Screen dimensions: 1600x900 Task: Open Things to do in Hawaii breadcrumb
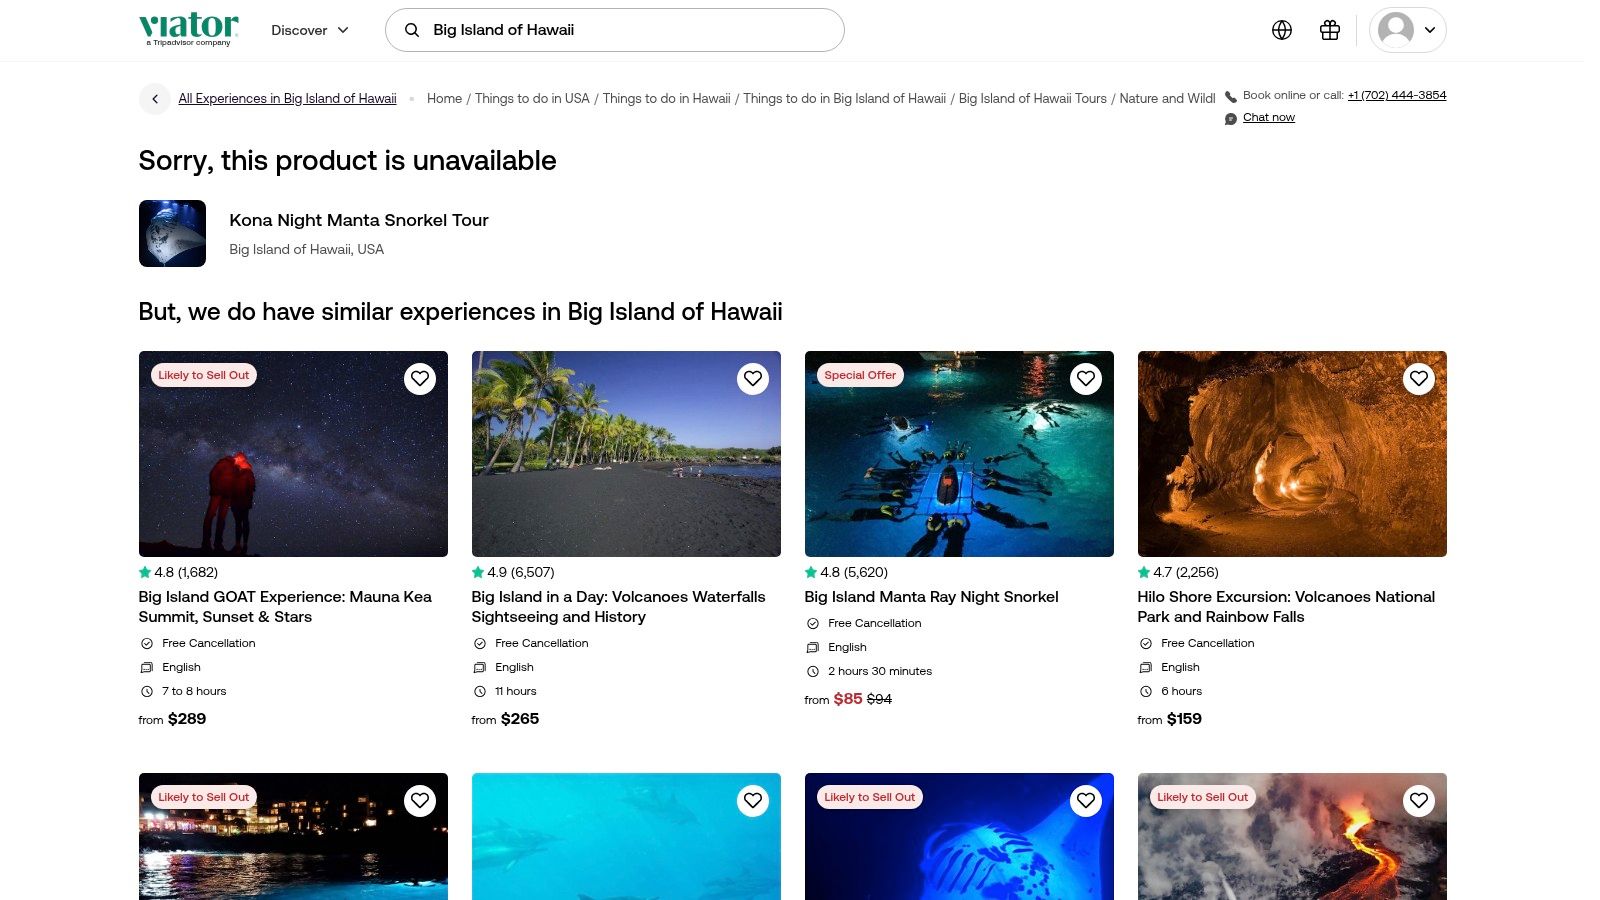pyautogui.click(x=666, y=99)
